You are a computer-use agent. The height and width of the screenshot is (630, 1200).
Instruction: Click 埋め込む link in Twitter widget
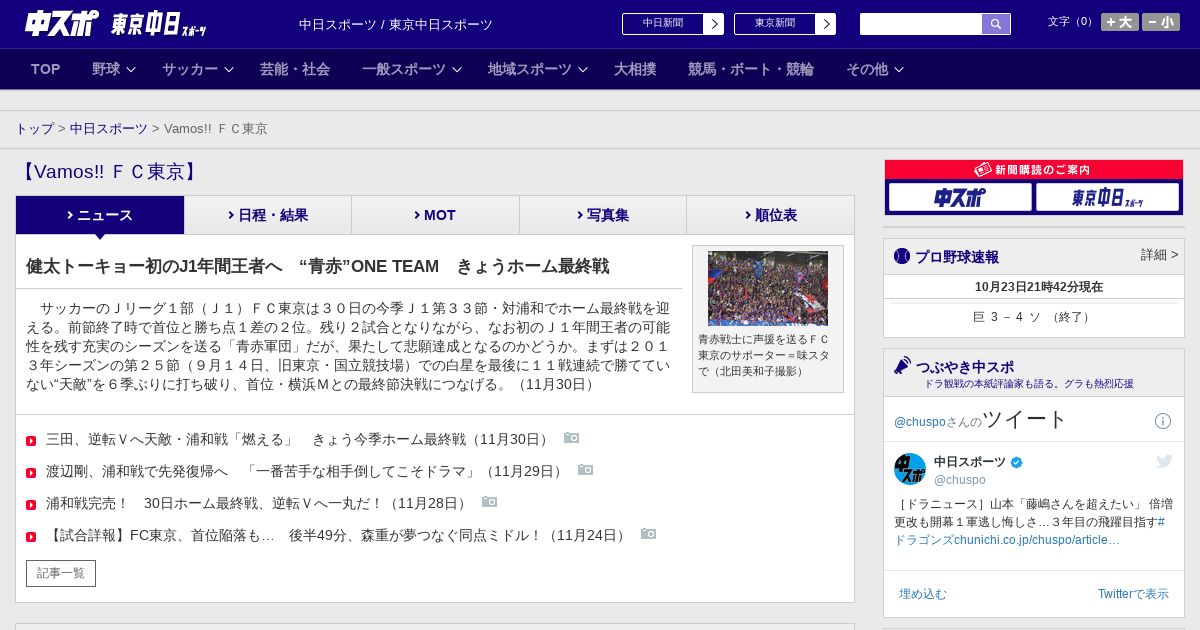[922, 594]
